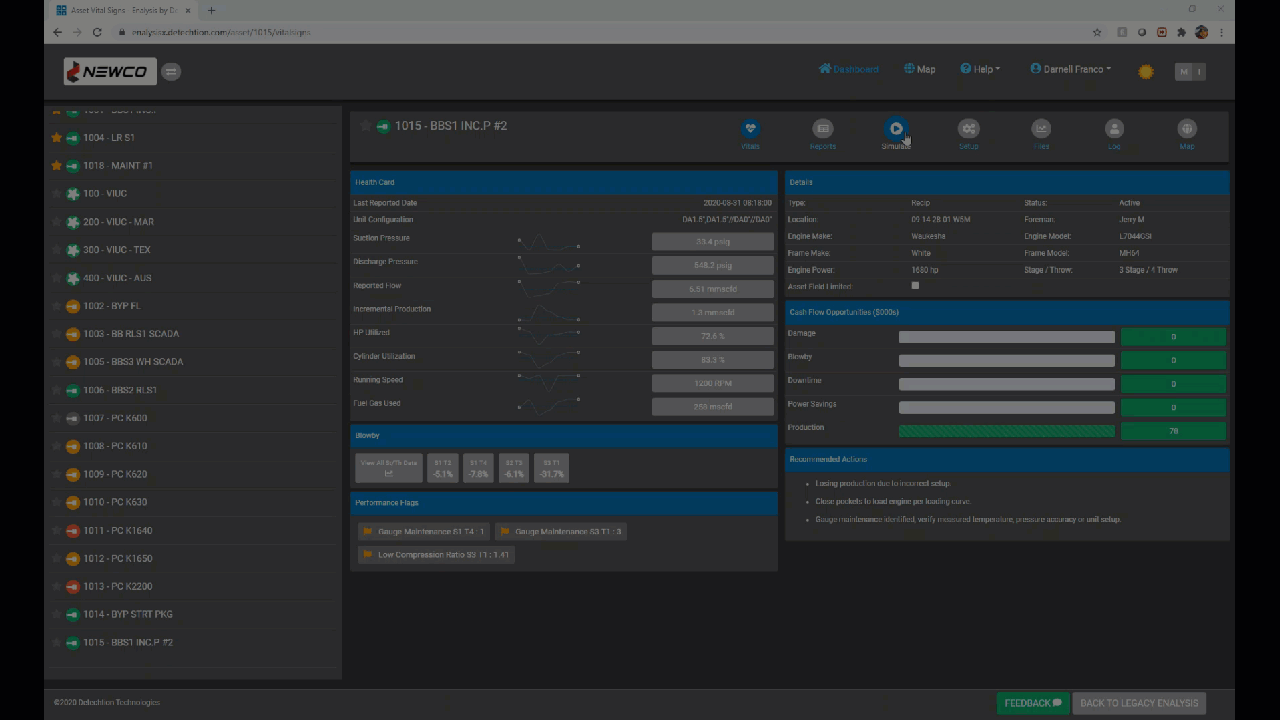
Task: Click flag icon on Gauge Maintenance S1 T4
Action: (368, 532)
